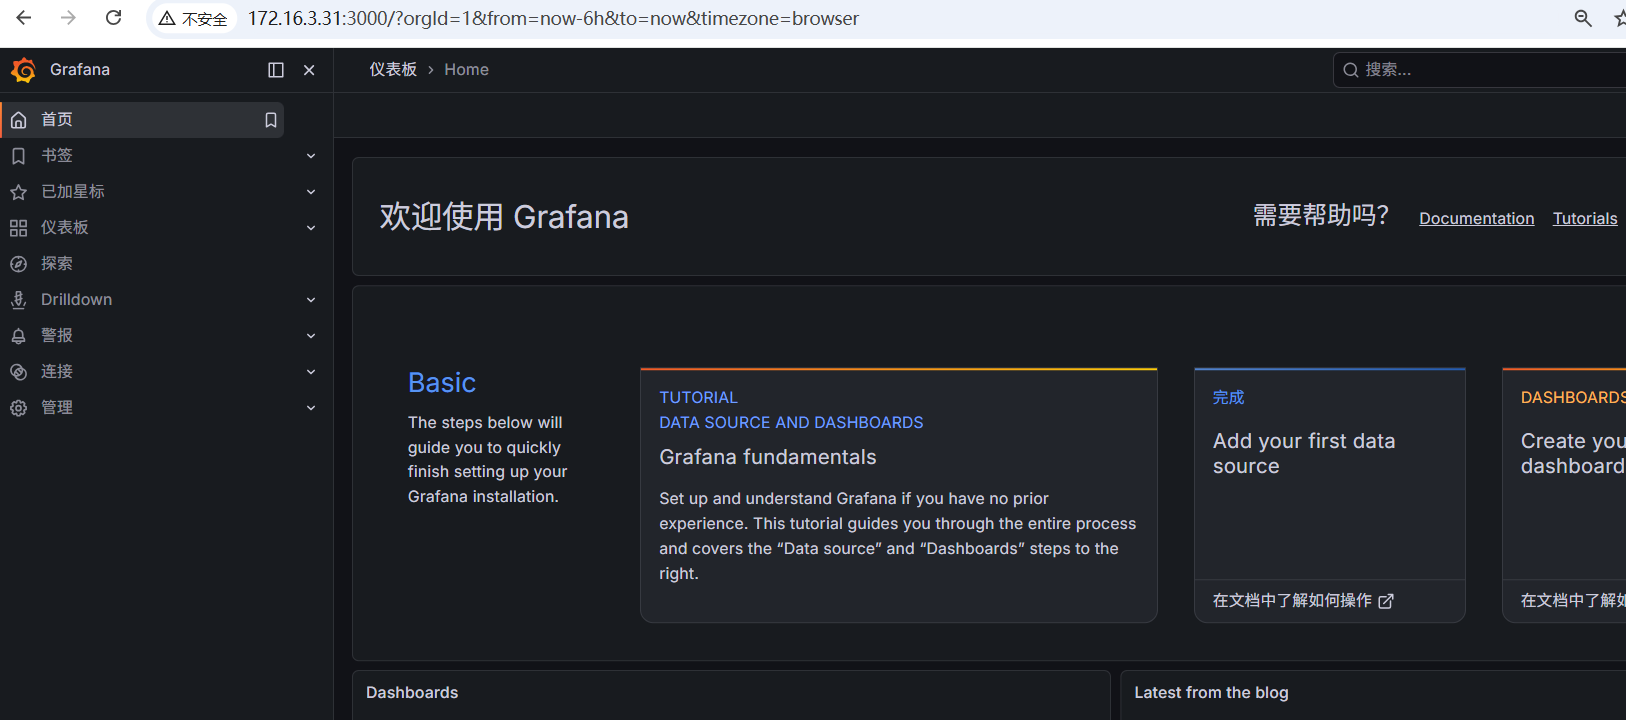The image size is (1626, 720).
Task: Reload the page with refresh icon
Action: point(114,18)
